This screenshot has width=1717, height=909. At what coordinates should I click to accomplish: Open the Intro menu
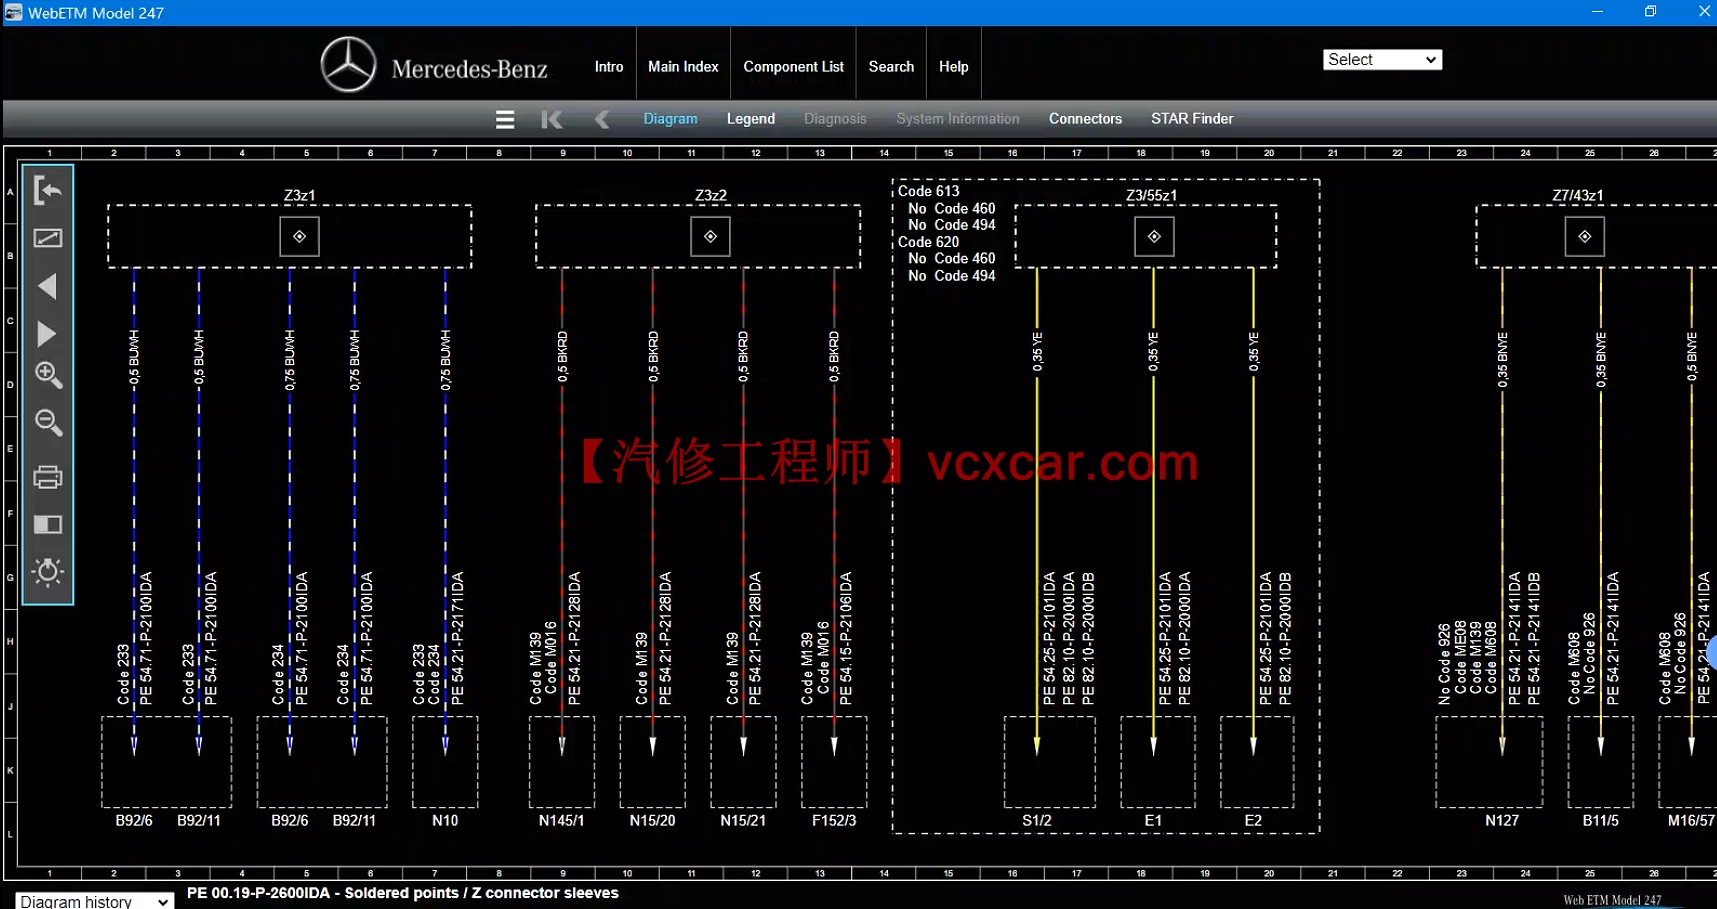click(608, 67)
